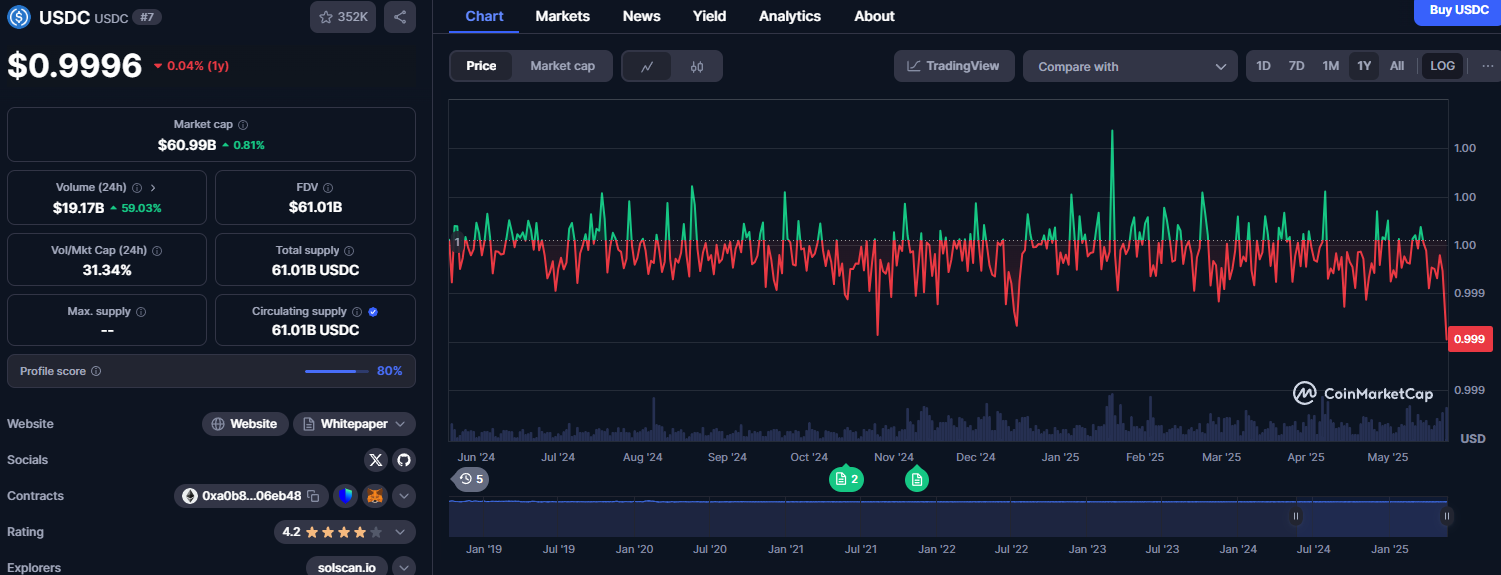Expand Volume (24h) arrow
Screen dimensions: 1501x575
153,188
